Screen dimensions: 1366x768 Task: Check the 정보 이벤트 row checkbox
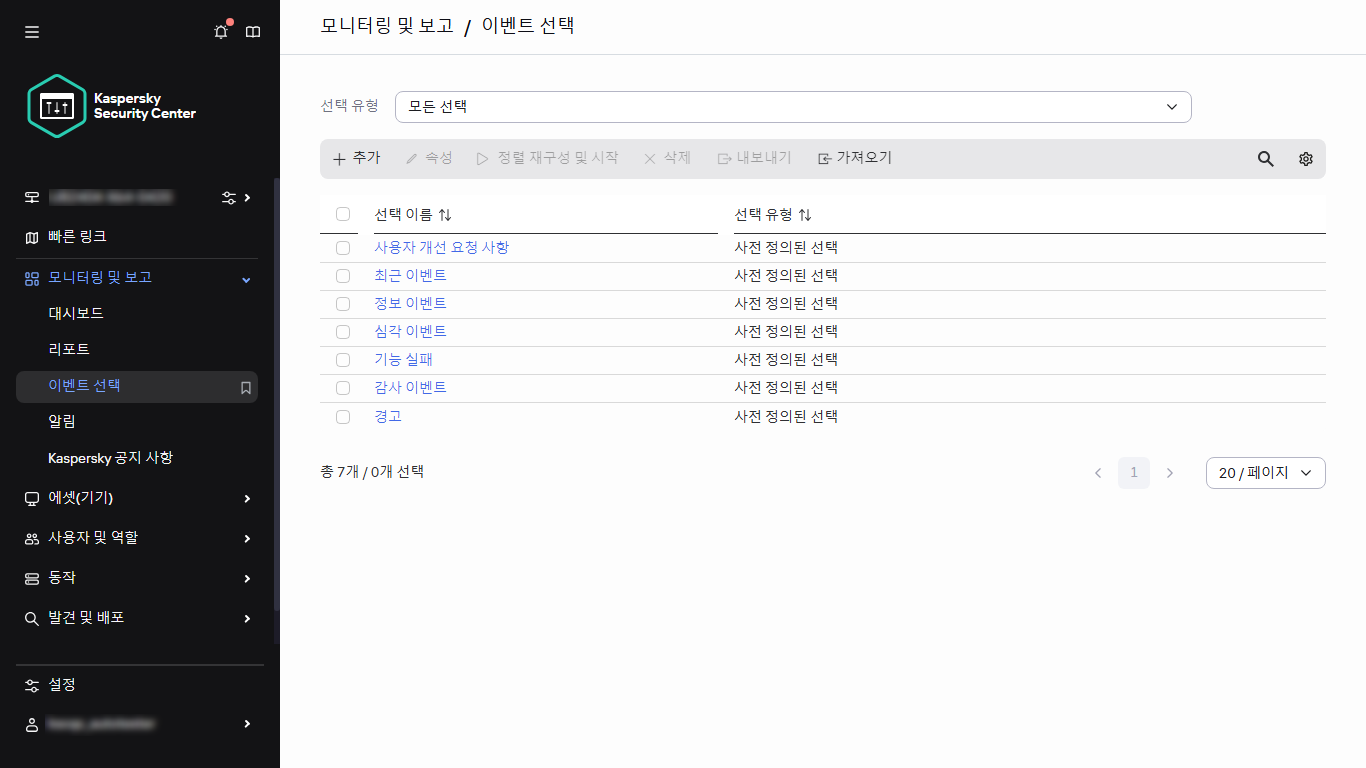(343, 304)
